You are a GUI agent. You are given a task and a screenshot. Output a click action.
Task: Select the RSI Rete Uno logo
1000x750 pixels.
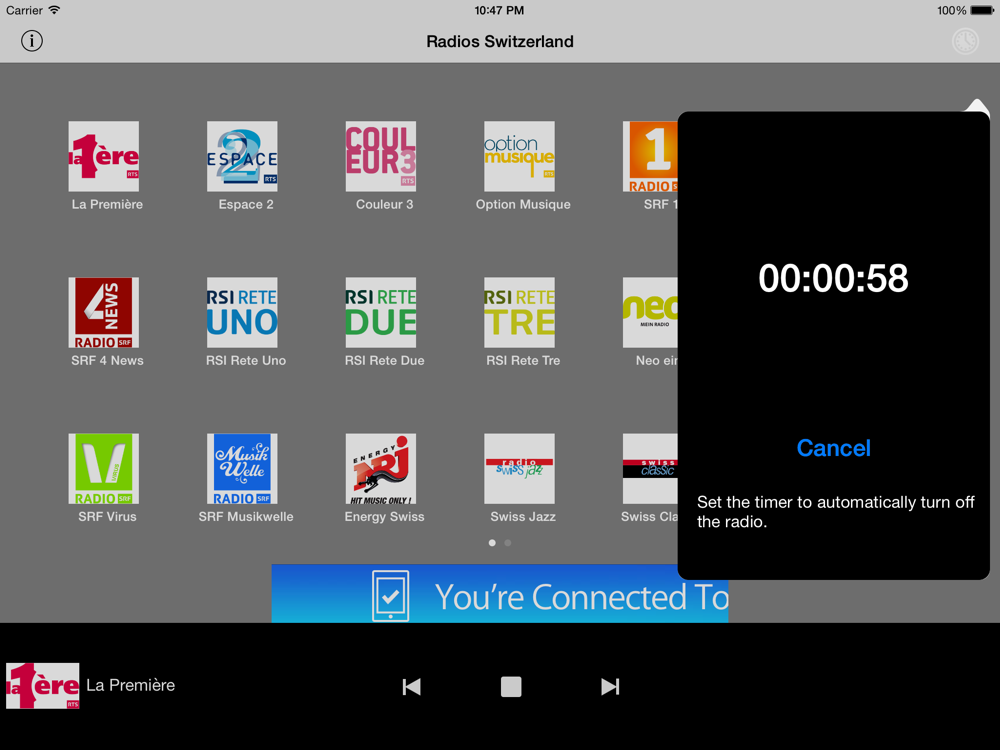[x=242, y=312]
